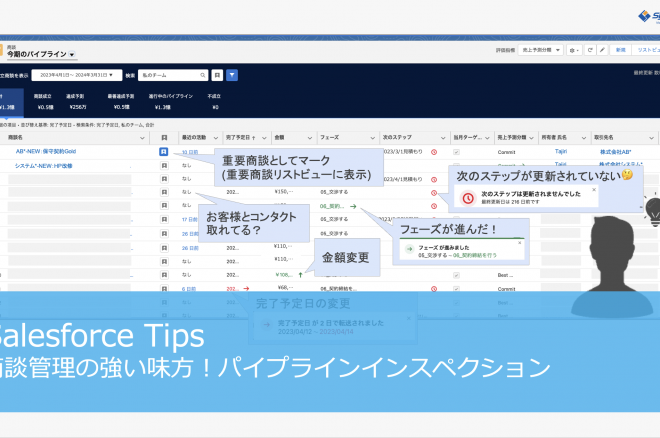This screenshot has width=660, height=438.
Task: Toggle the bookmark on the 17 日前 row
Action: (x=164, y=220)
